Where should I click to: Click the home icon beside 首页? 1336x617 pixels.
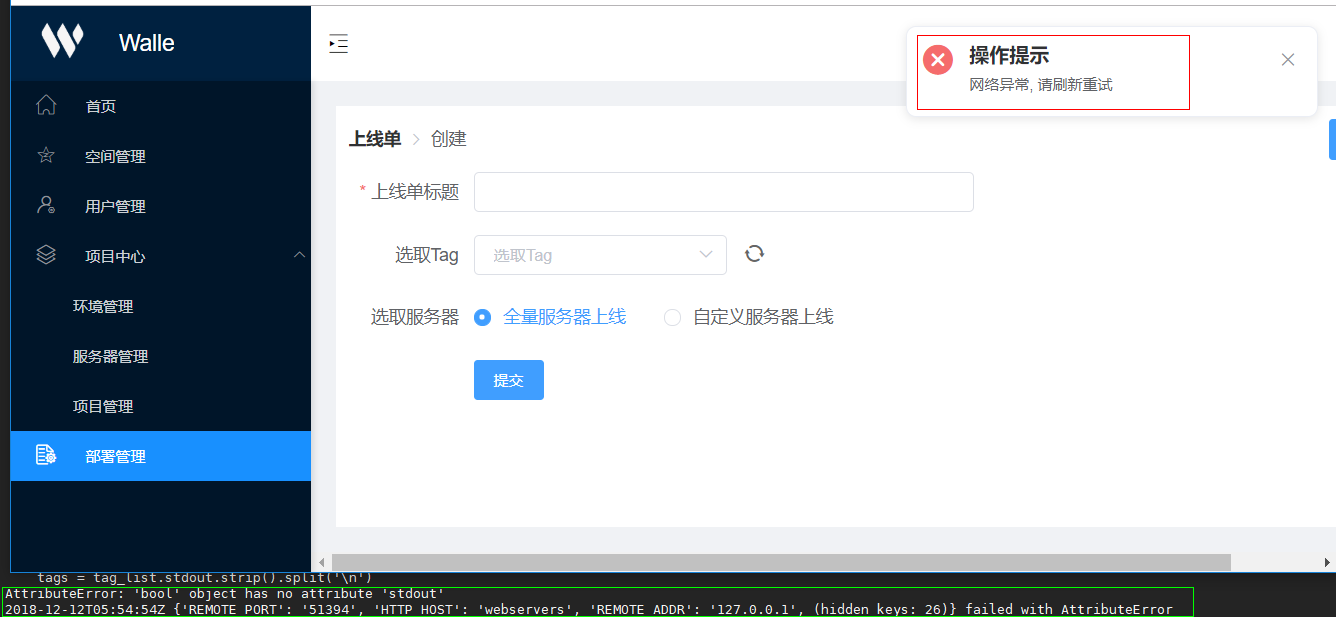coord(46,105)
